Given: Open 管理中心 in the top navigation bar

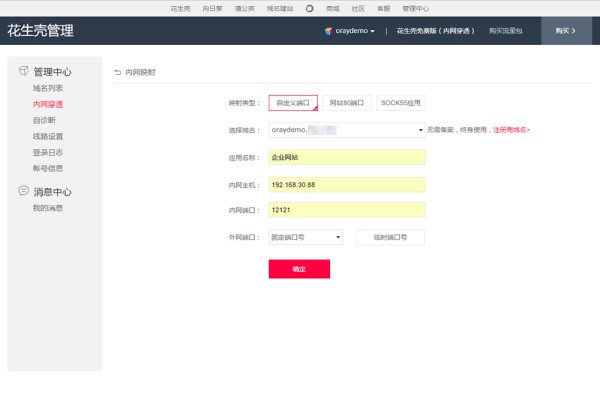Looking at the screenshot, I should click(416, 8).
